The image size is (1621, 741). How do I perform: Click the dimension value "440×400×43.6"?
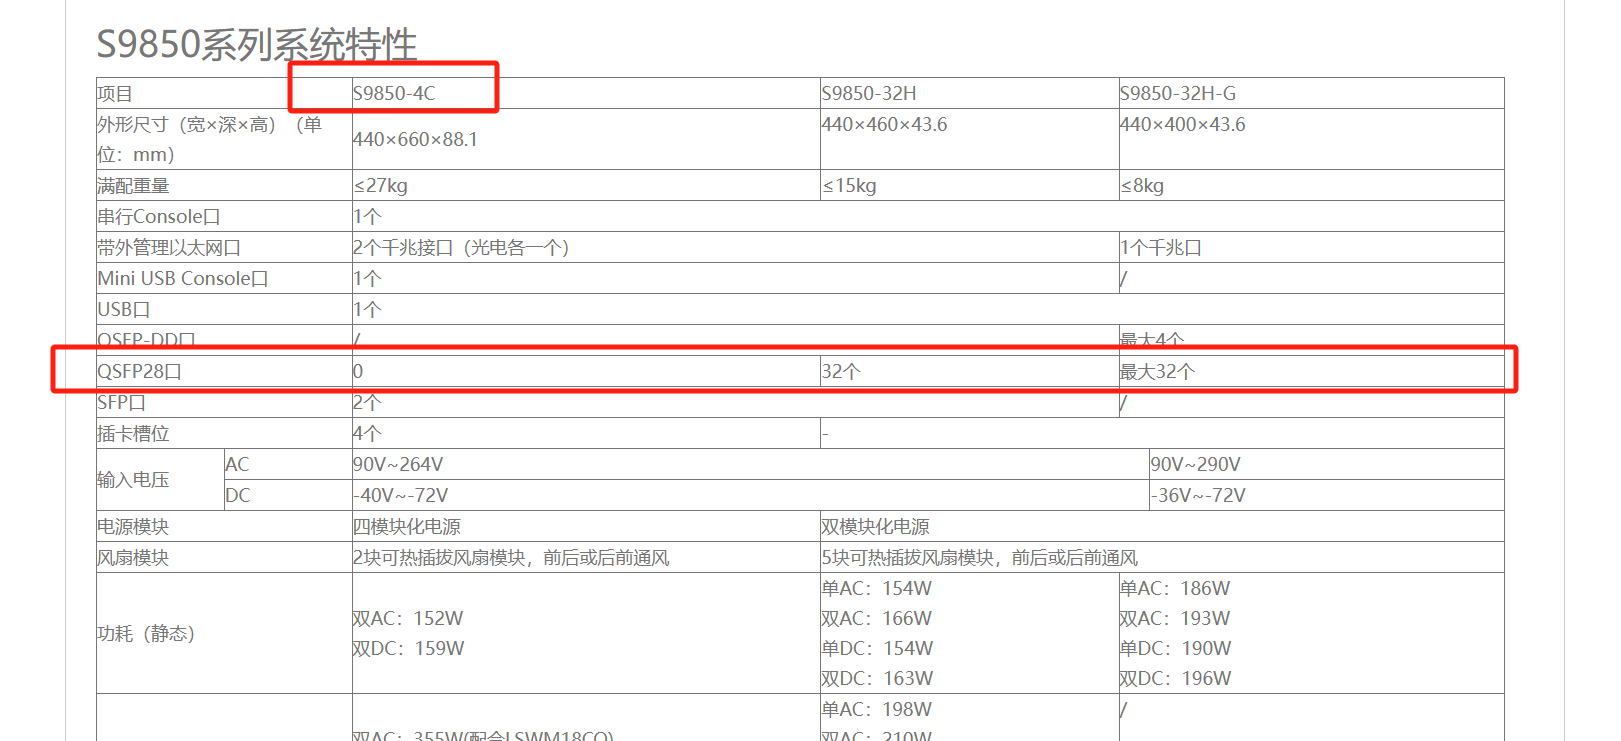click(x=1183, y=125)
